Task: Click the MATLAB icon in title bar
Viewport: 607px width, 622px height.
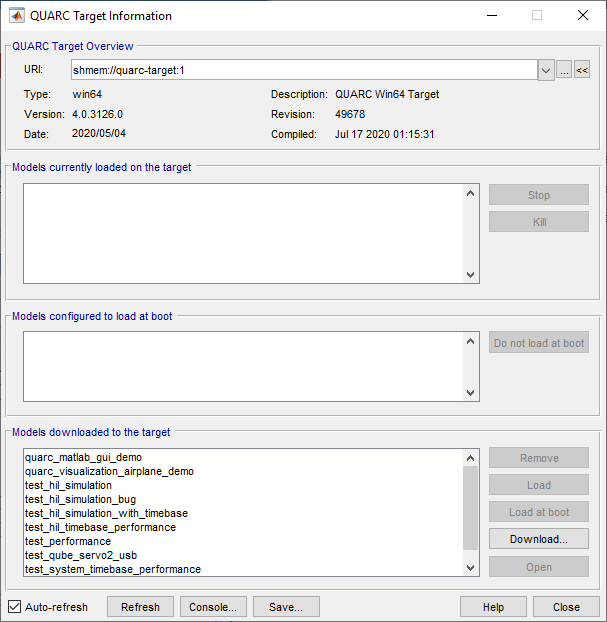Action: pyautogui.click(x=17, y=16)
